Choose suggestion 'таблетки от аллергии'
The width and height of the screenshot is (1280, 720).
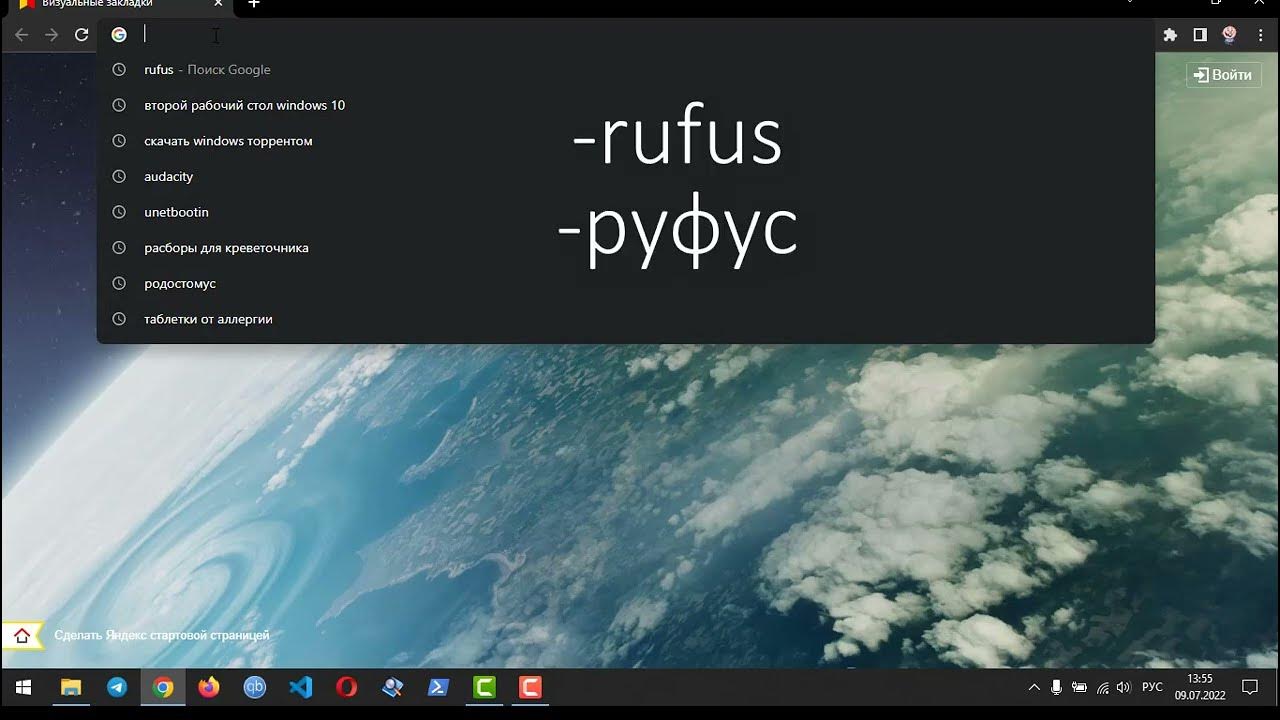(x=625, y=319)
